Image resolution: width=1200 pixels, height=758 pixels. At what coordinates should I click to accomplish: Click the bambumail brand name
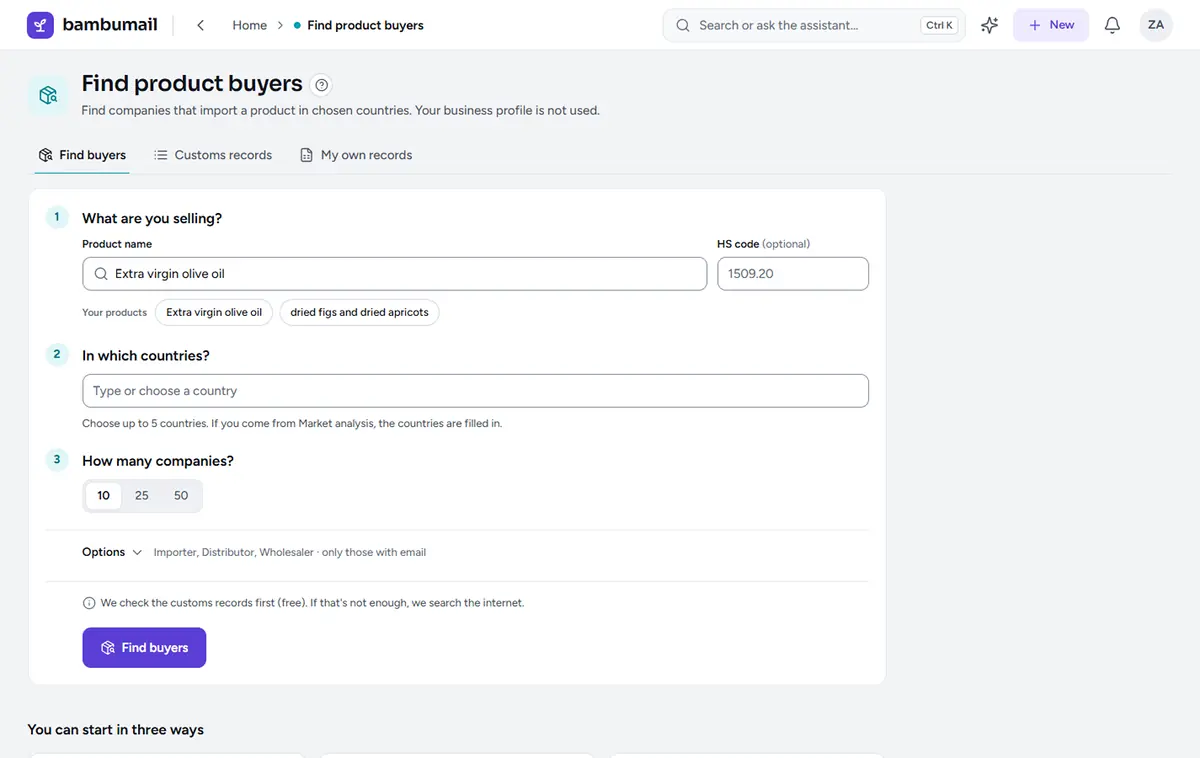pos(110,25)
